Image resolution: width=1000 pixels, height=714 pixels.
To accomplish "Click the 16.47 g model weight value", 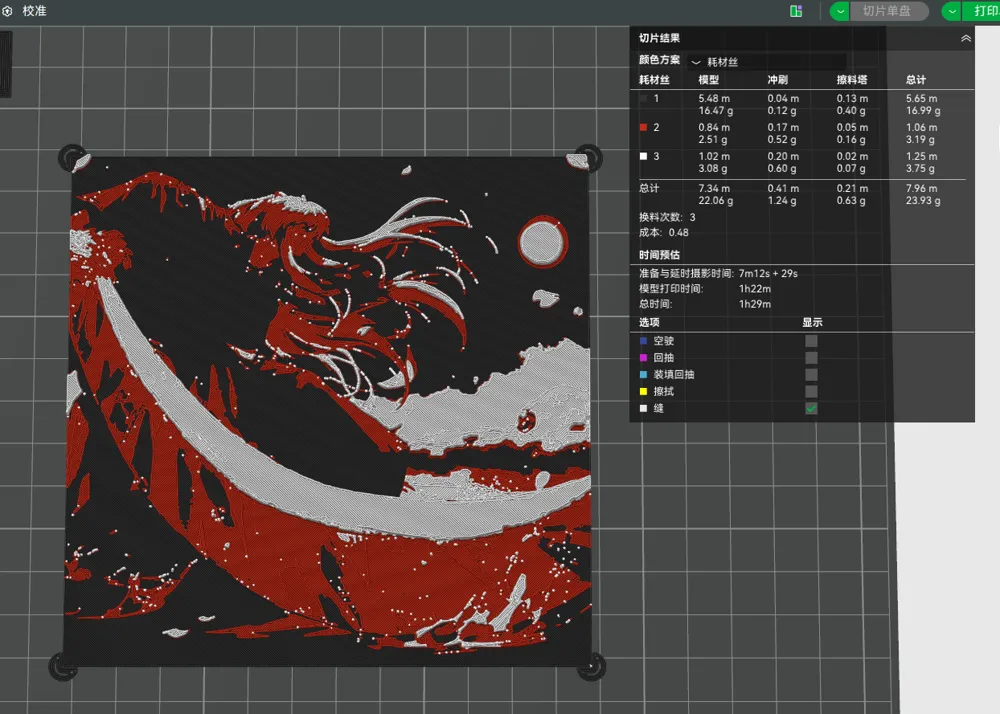I will [716, 111].
